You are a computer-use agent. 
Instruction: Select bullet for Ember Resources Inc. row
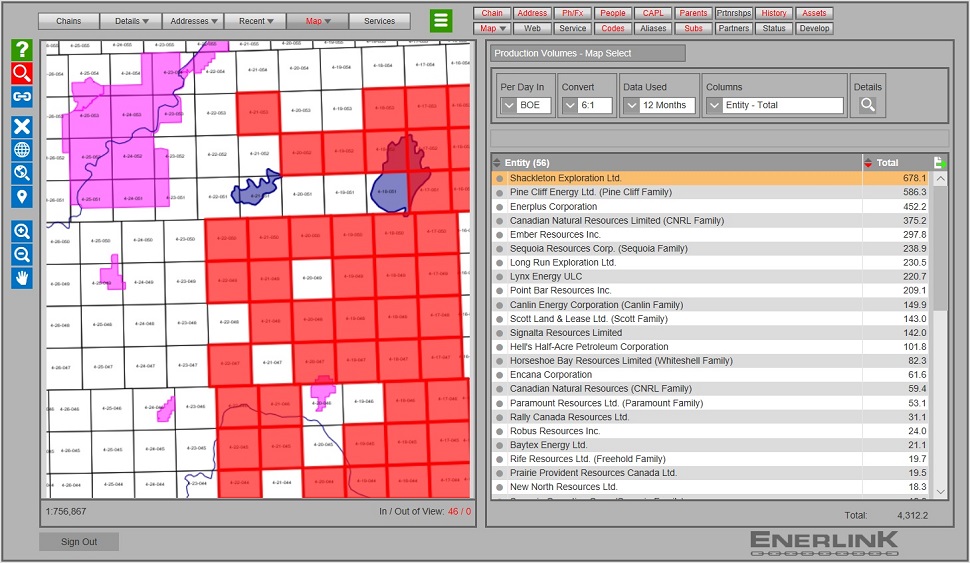click(x=499, y=235)
